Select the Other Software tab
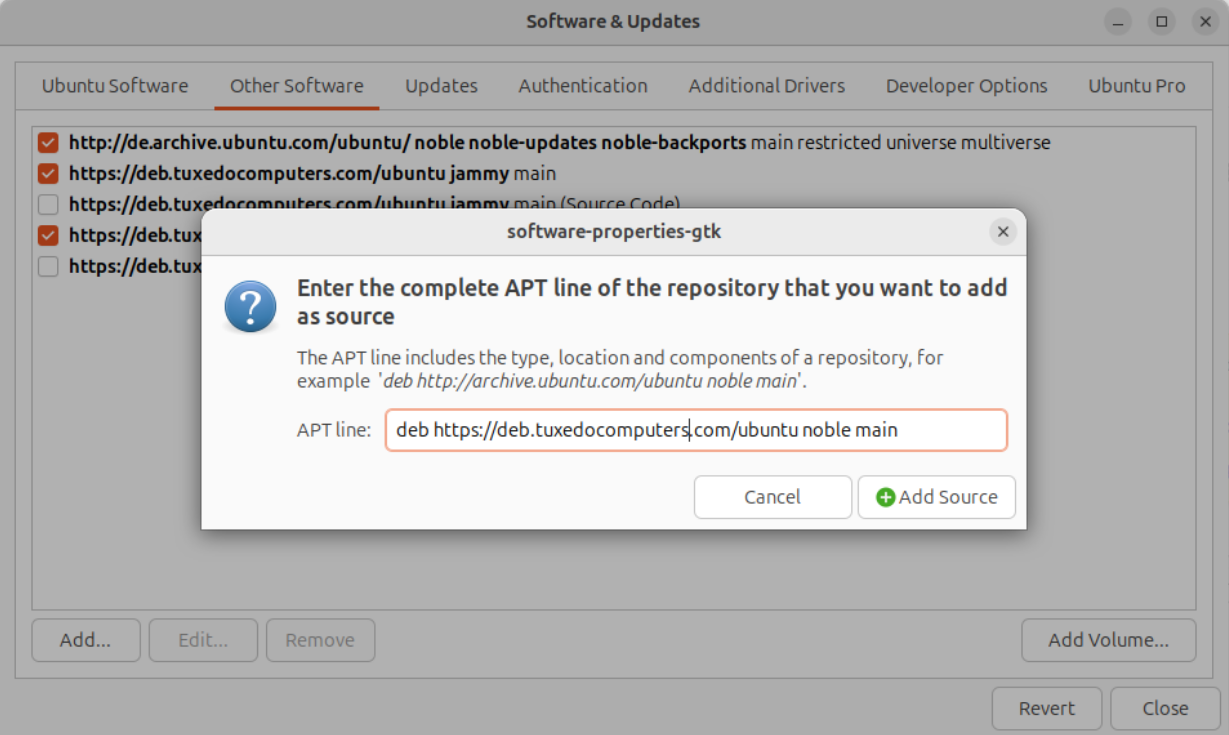 [297, 86]
